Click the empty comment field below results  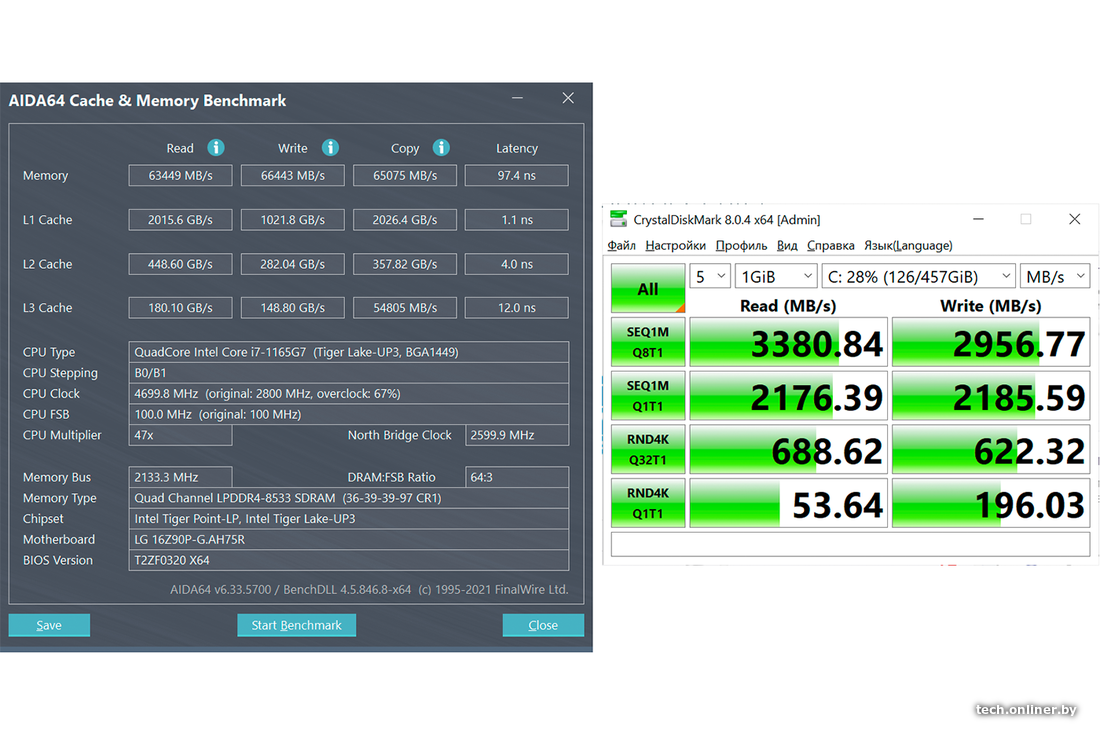[x=850, y=544]
